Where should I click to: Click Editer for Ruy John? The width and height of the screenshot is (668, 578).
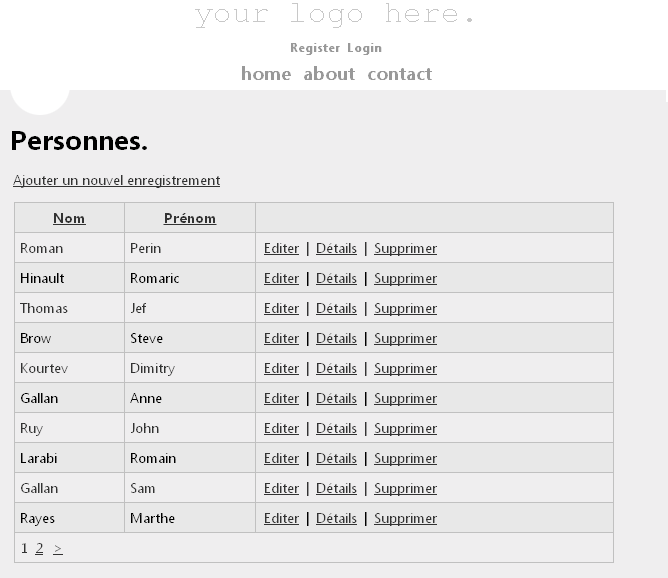[281, 428]
